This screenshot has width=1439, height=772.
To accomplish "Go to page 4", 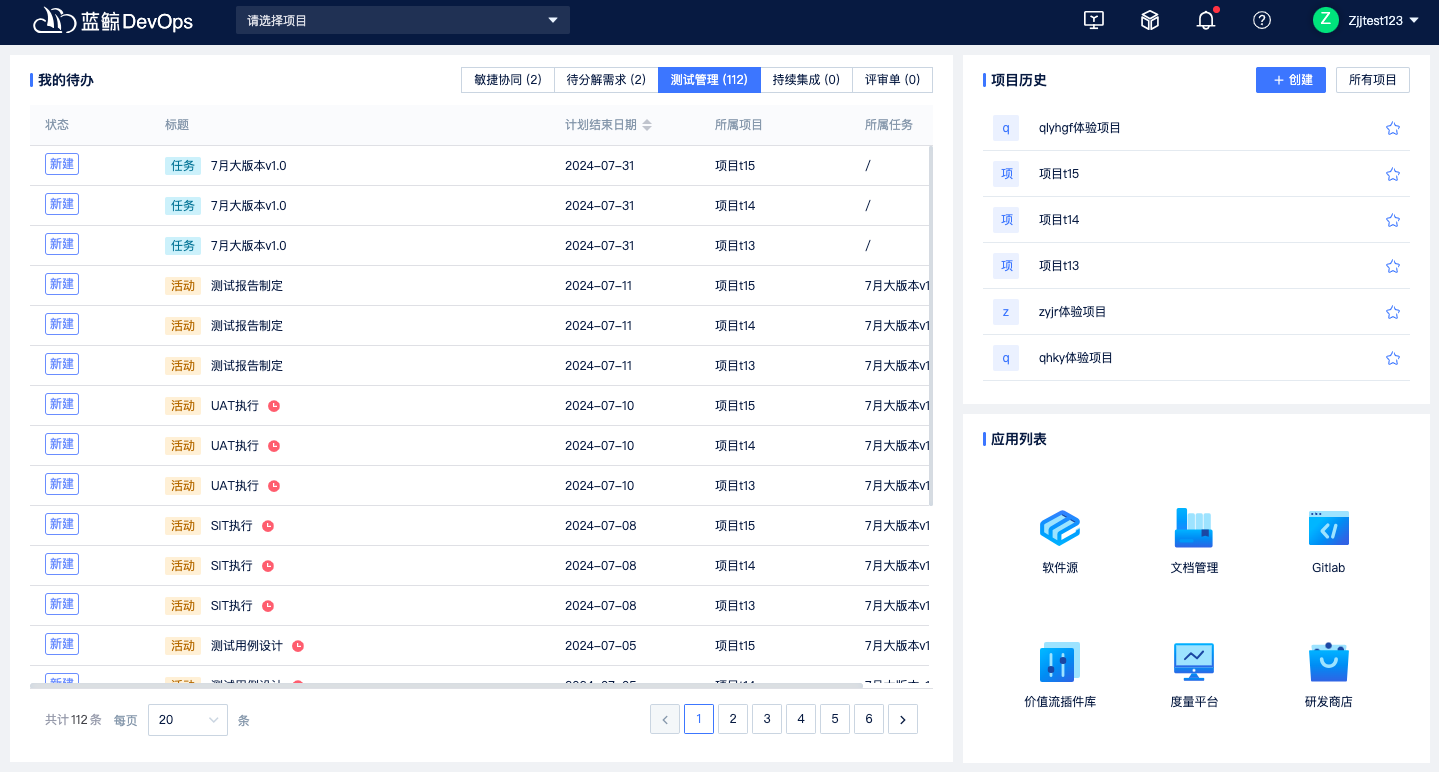I will pos(801,719).
